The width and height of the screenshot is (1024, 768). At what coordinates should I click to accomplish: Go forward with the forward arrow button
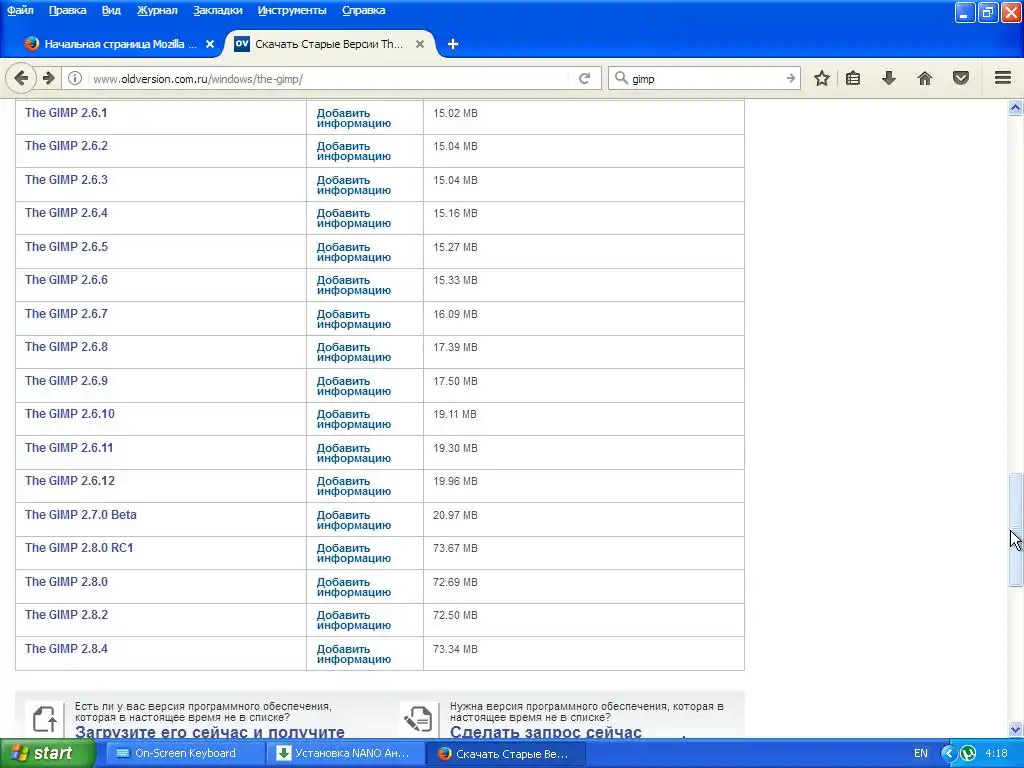[x=49, y=78]
